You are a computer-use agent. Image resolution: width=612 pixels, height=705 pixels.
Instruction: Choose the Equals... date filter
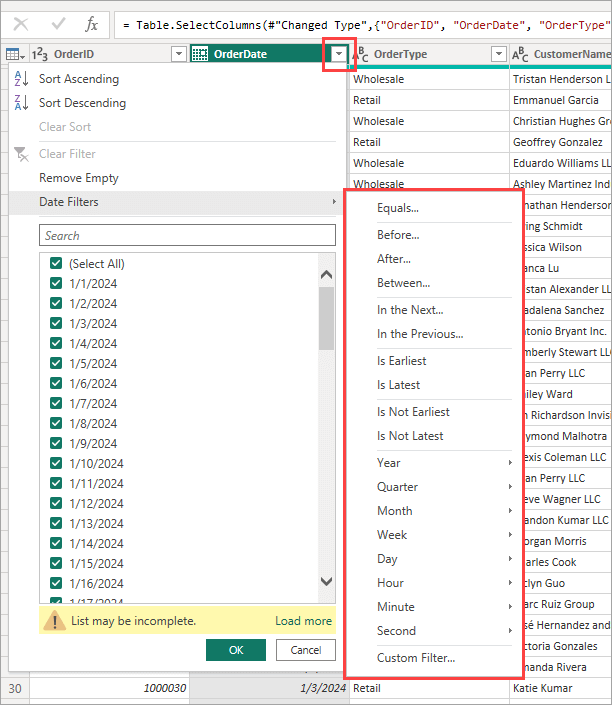[x=398, y=208]
